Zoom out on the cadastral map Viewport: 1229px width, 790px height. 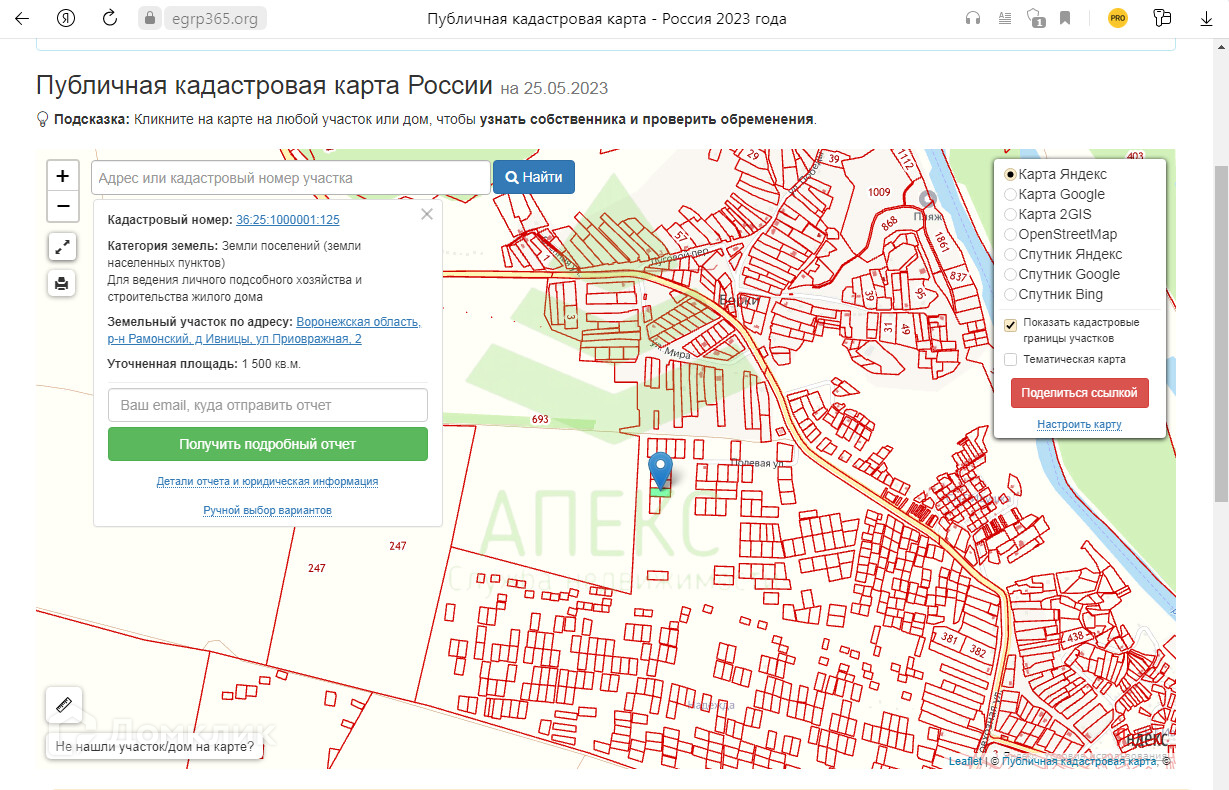pos(62,207)
